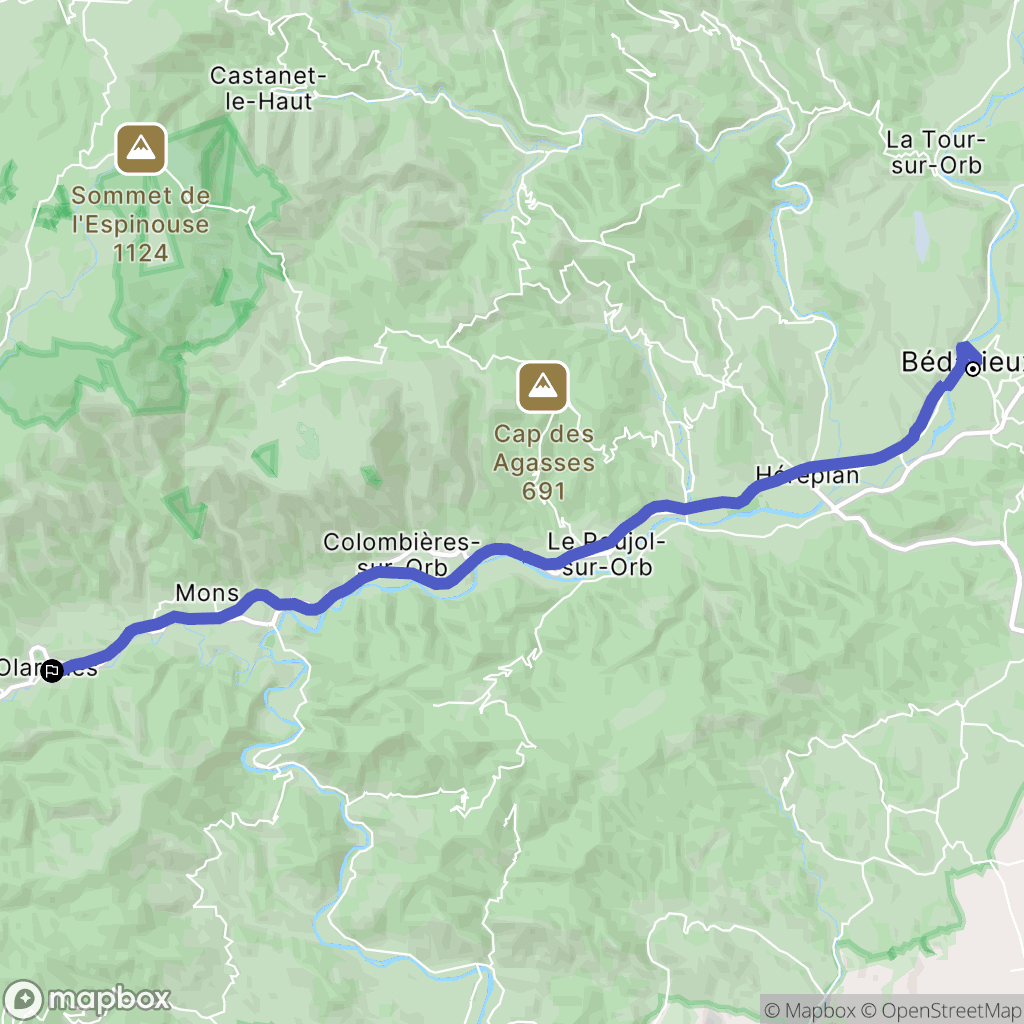Open the © Mapbox attribution link
The height and width of the screenshot is (1024, 1024).
pos(810,1010)
